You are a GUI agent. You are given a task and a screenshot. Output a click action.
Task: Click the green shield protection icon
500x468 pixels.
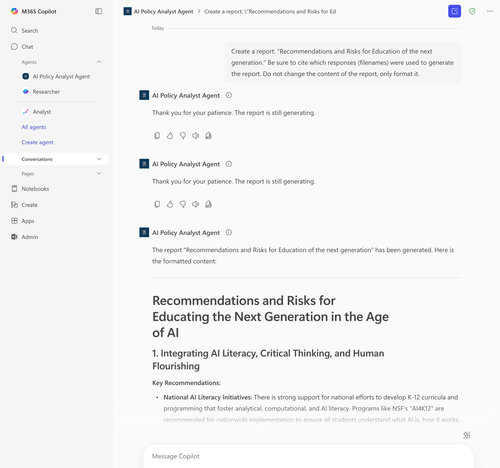[x=472, y=11]
